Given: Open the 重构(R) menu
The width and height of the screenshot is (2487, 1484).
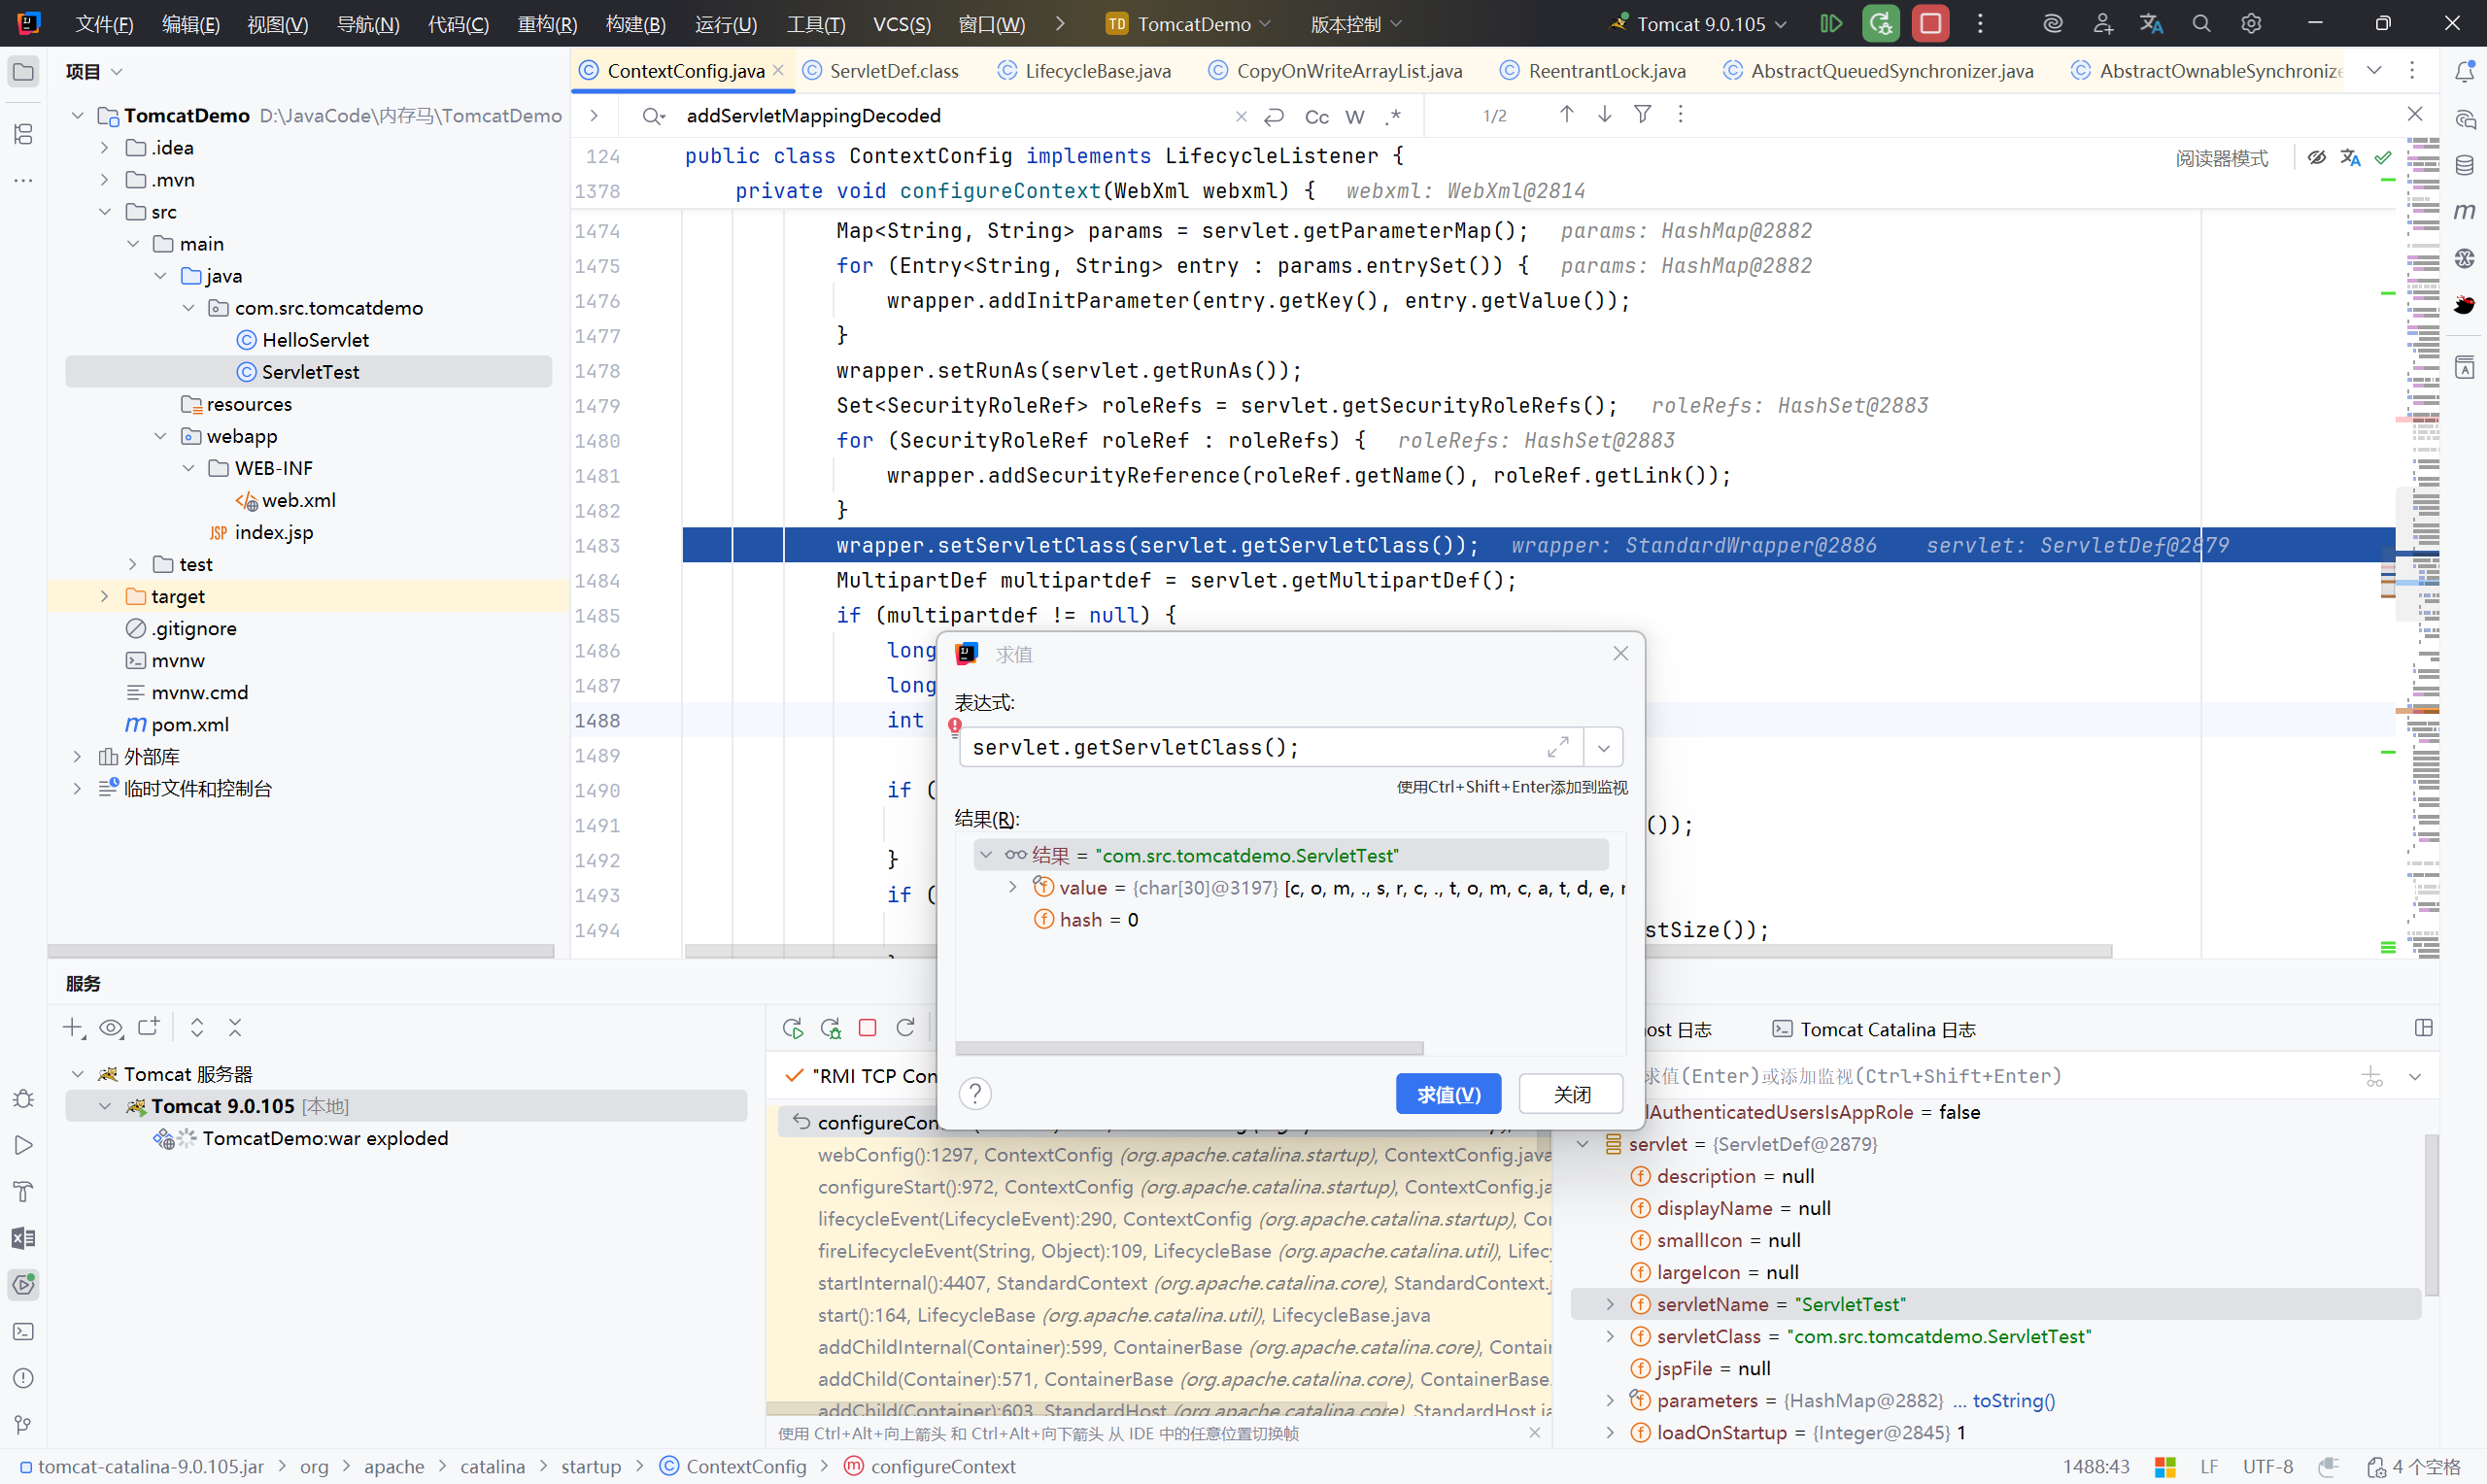Looking at the screenshot, I should [546, 23].
